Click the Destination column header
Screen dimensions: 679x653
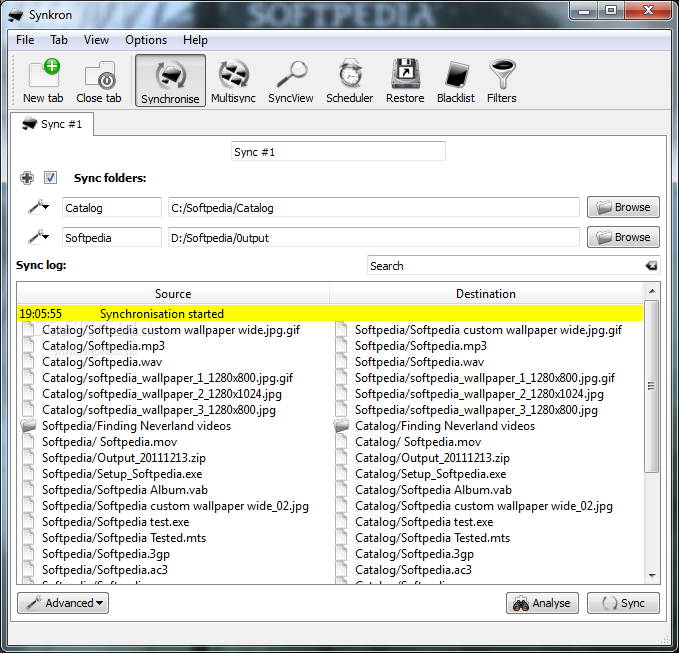pos(486,294)
